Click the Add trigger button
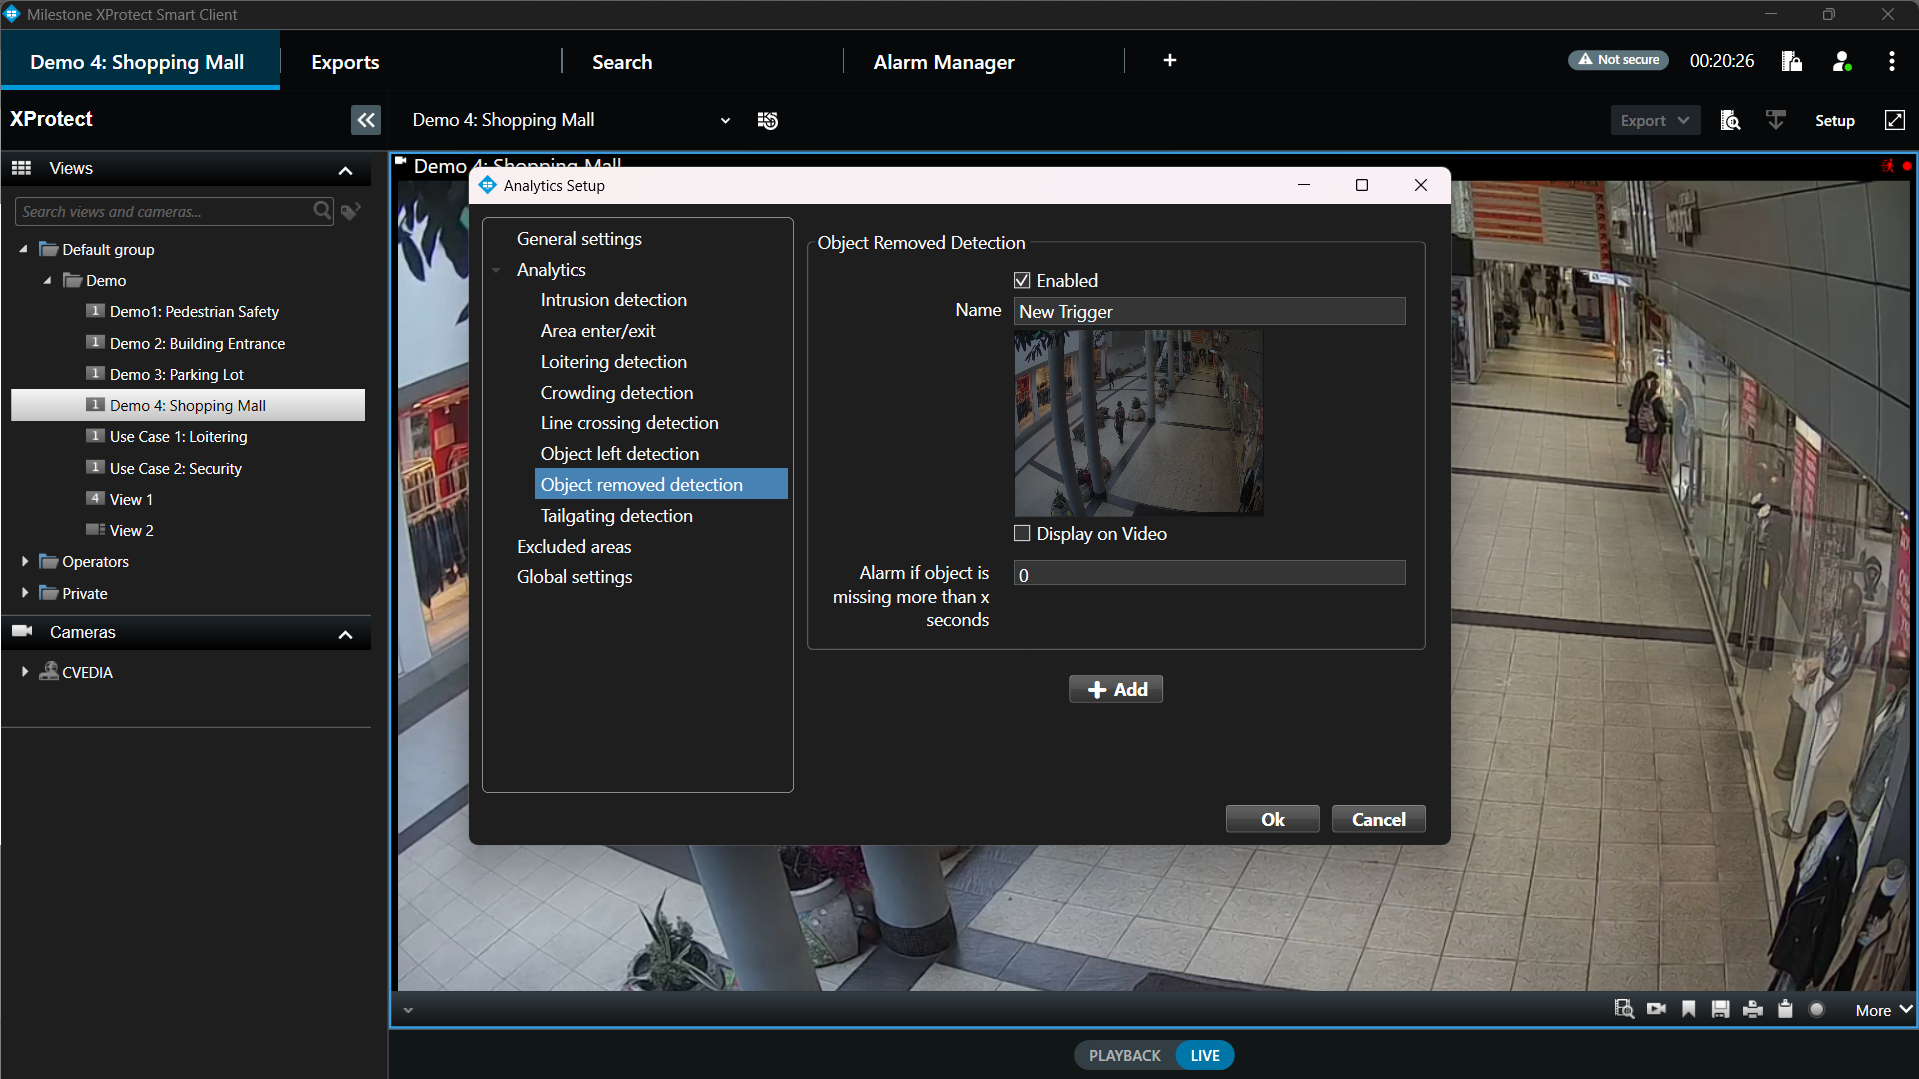The height and width of the screenshot is (1079, 1919). tap(1115, 689)
